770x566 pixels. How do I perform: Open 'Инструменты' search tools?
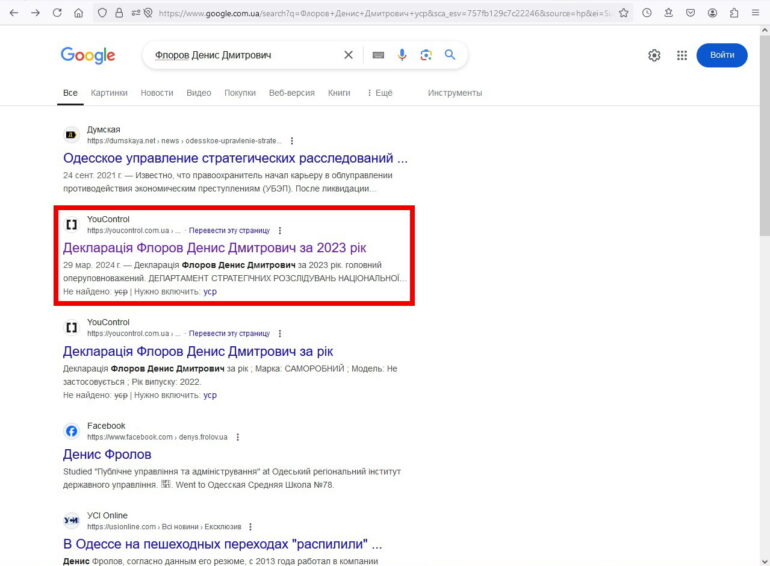(x=455, y=93)
